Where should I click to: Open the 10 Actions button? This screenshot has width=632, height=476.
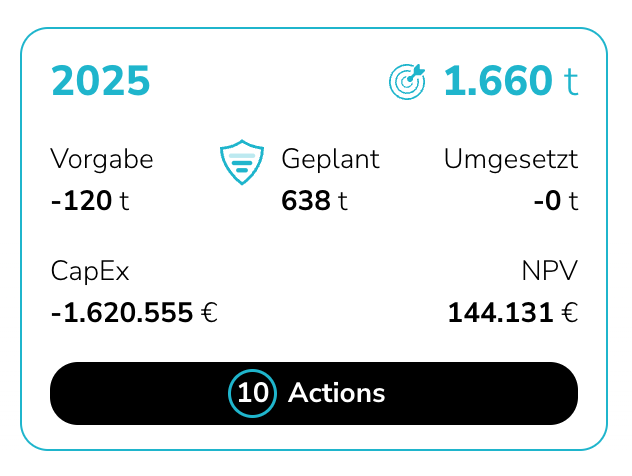point(314,393)
